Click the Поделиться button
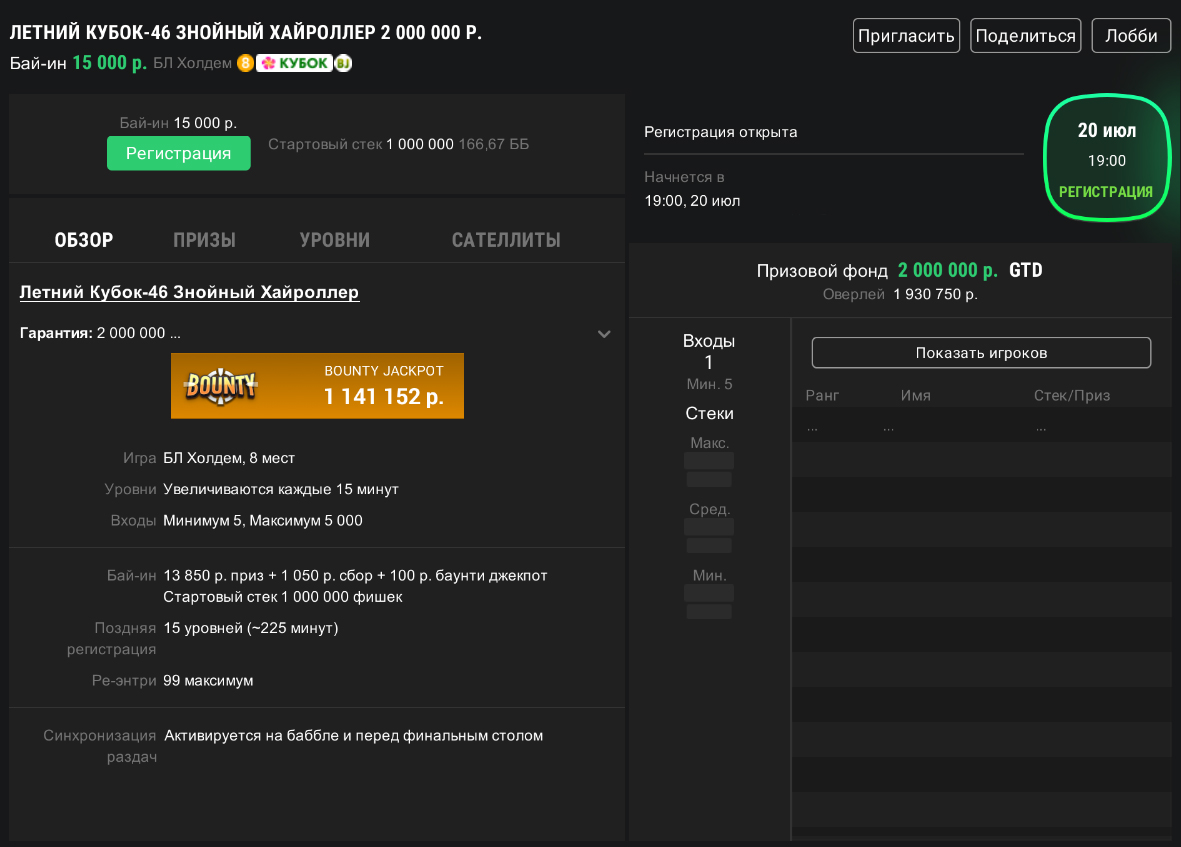 point(1026,36)
